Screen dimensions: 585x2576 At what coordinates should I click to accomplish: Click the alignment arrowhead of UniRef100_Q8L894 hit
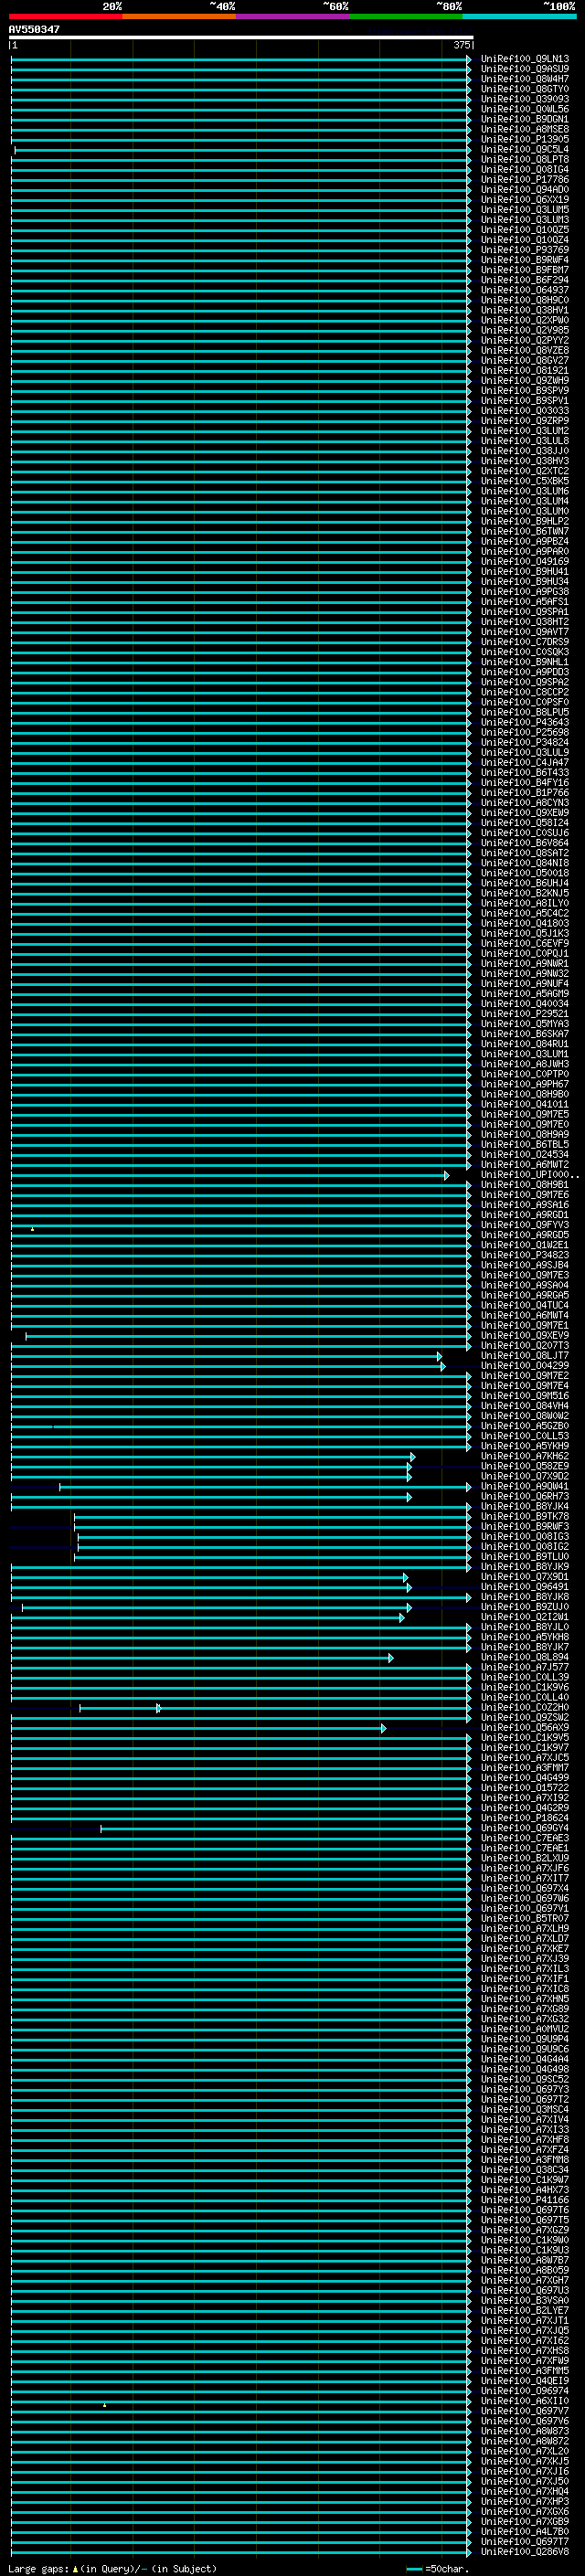(x=391, y=1658)
